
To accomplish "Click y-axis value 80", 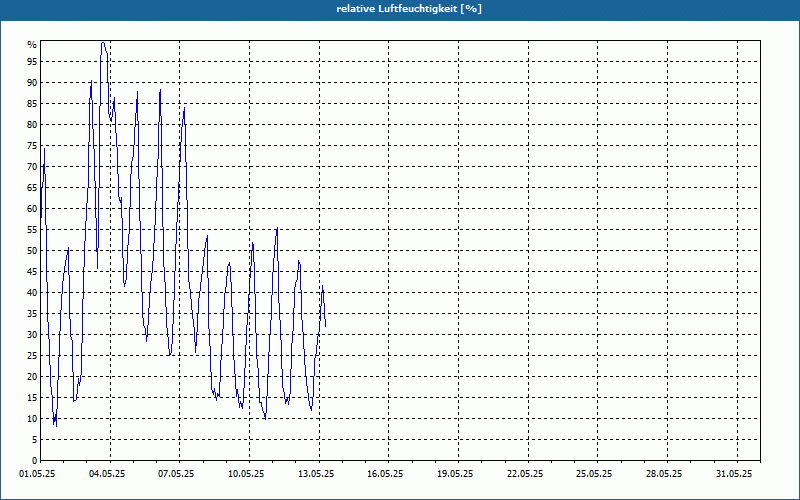I will pyautogui.click(x=32, y=124).
